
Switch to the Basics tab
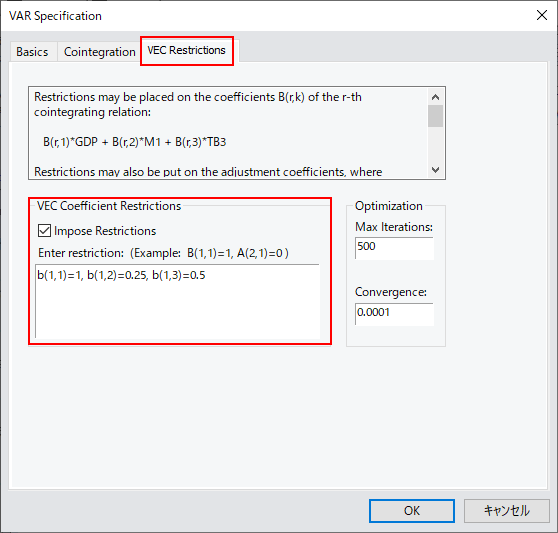33,52
